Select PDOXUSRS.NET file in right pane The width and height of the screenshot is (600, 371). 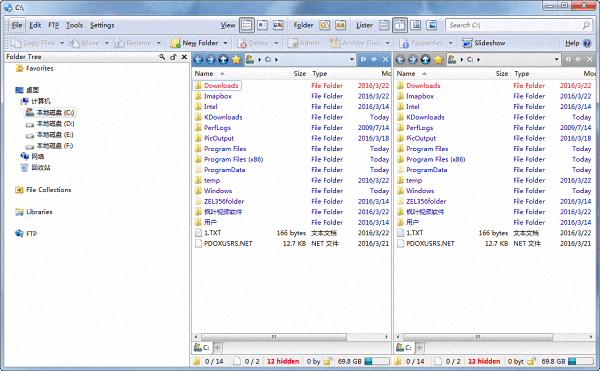[430, 244]
